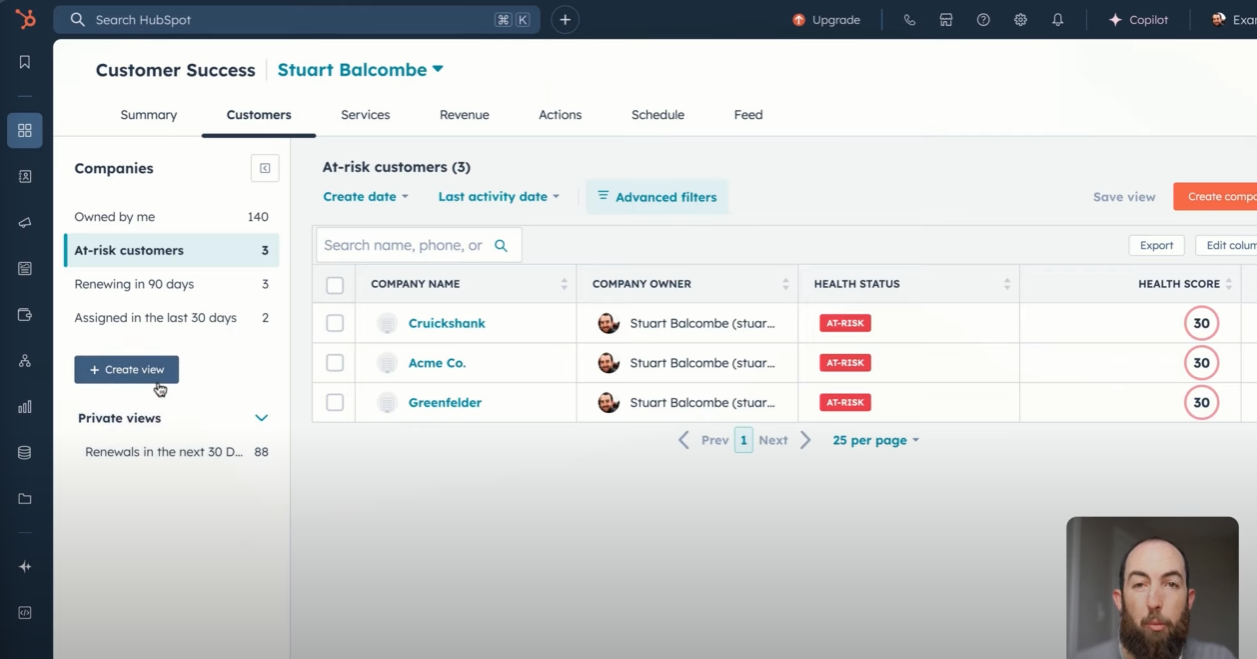
Task: Open the automation workflows icon in sidebar
Action: (25, 361)
